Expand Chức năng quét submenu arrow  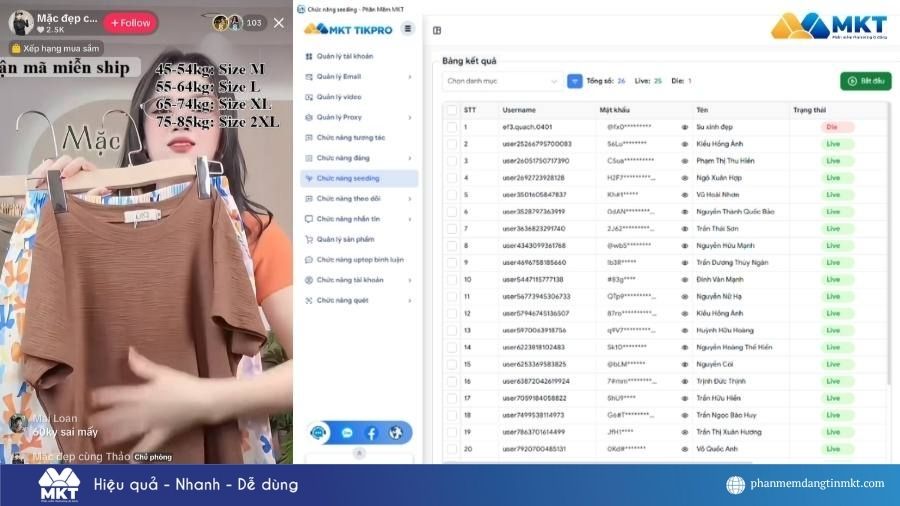pyautogui.click(x=410, y=301)
